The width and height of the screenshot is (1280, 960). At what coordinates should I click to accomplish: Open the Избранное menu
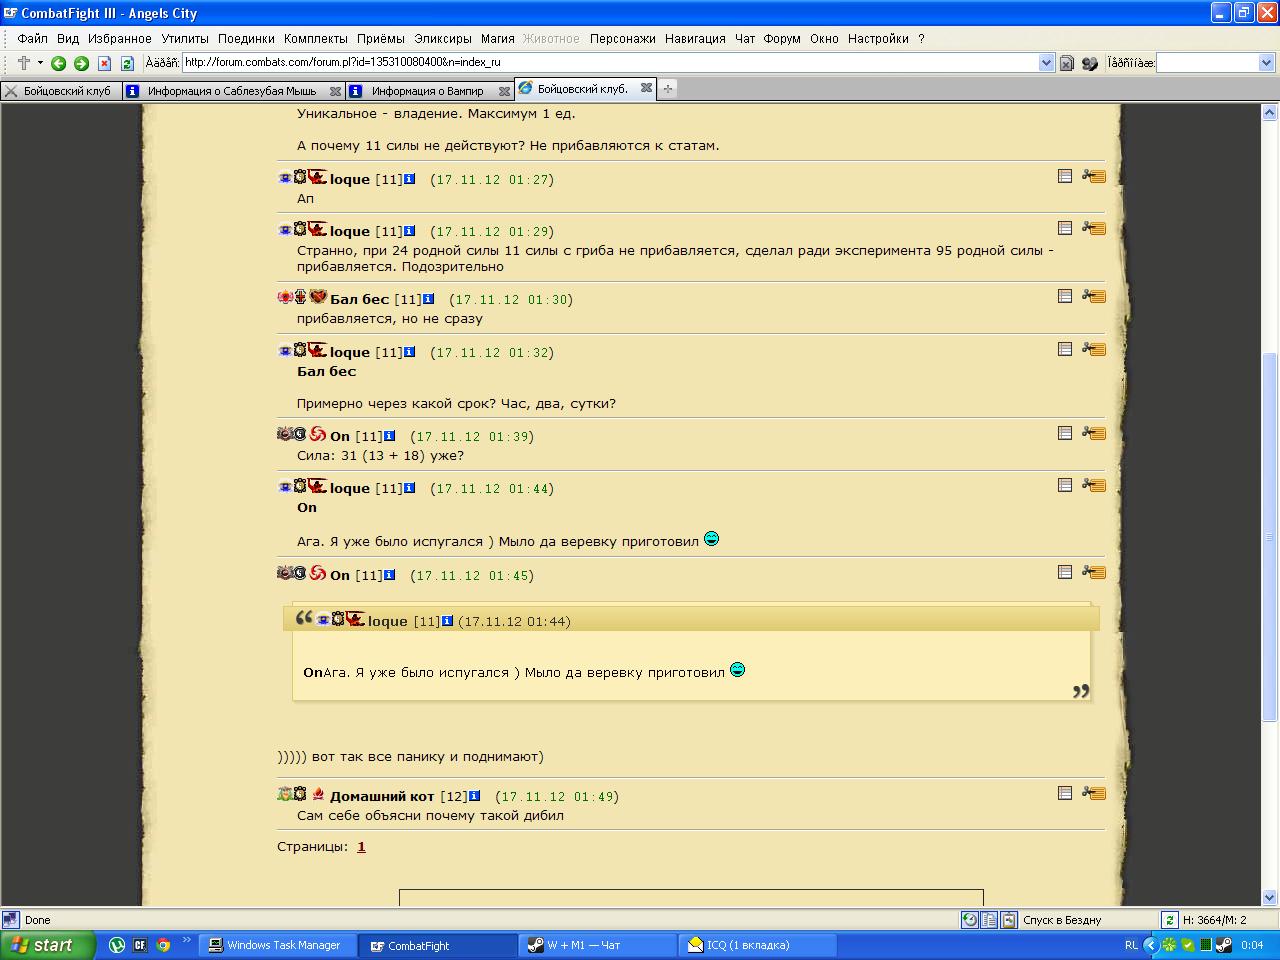click(119, 39)
